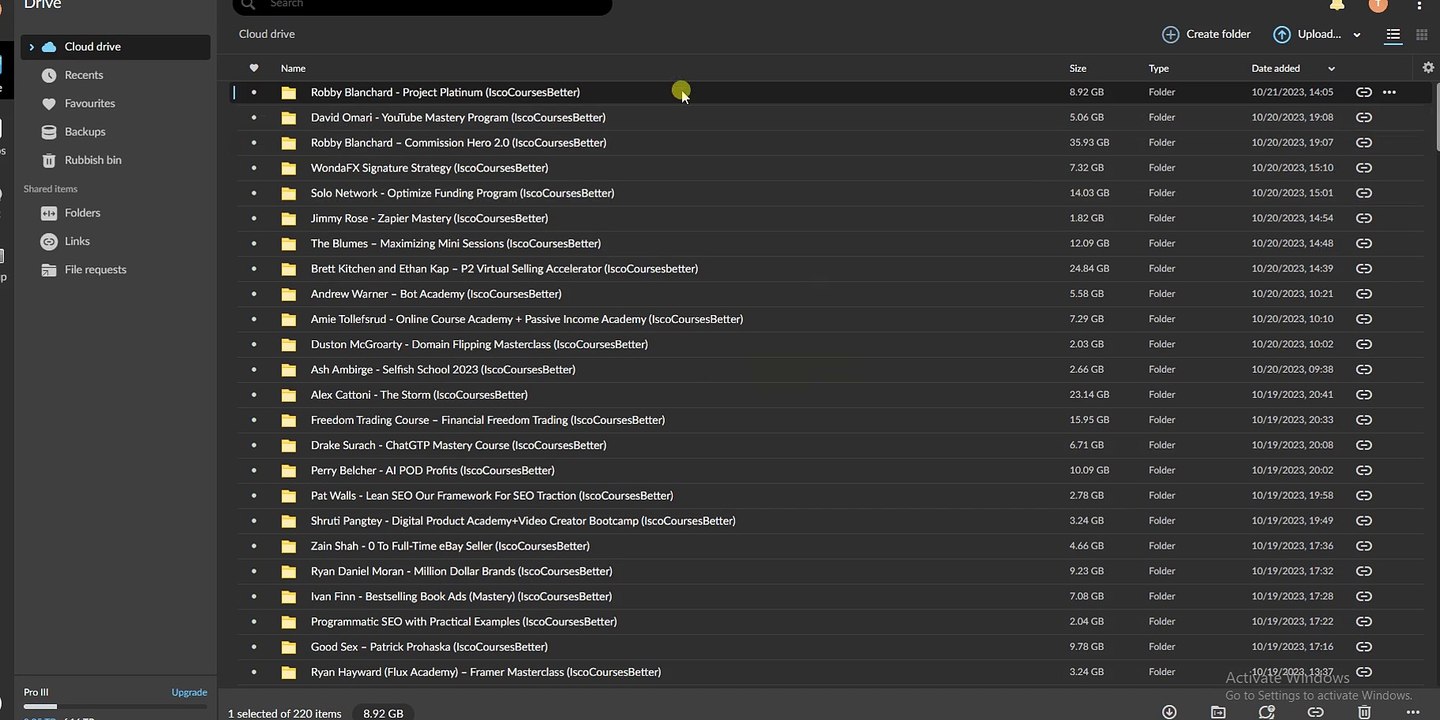Switch to the list view
The height and width of the screenshot is (720, 1440).
pyautogui.click(x=1393, y=35)
